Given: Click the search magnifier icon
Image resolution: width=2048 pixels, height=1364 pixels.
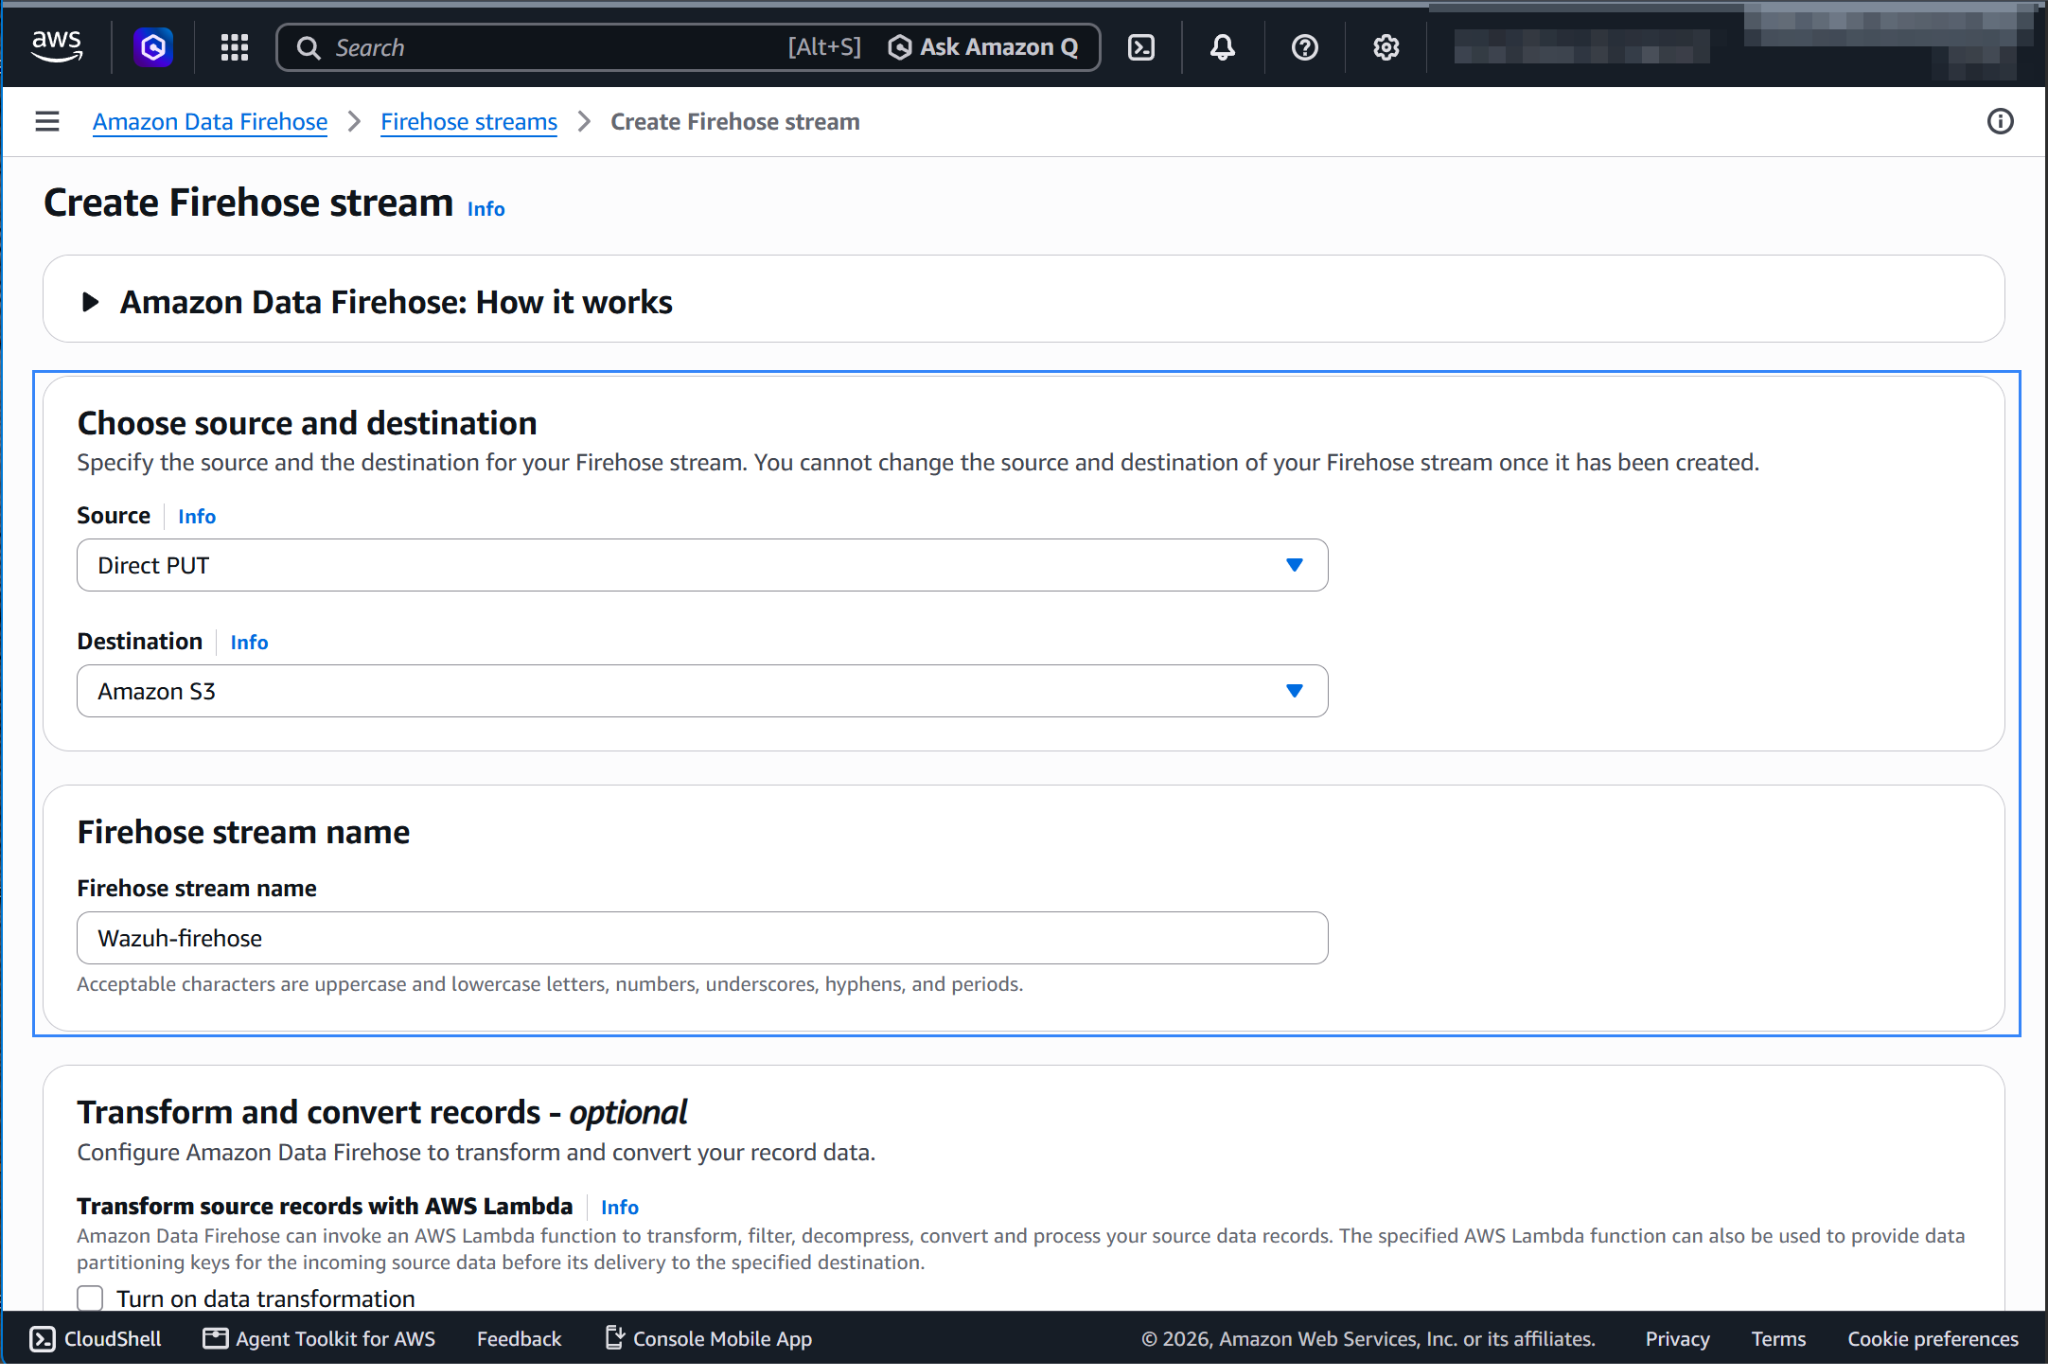Looking at the screenshot, I should 309,48.
